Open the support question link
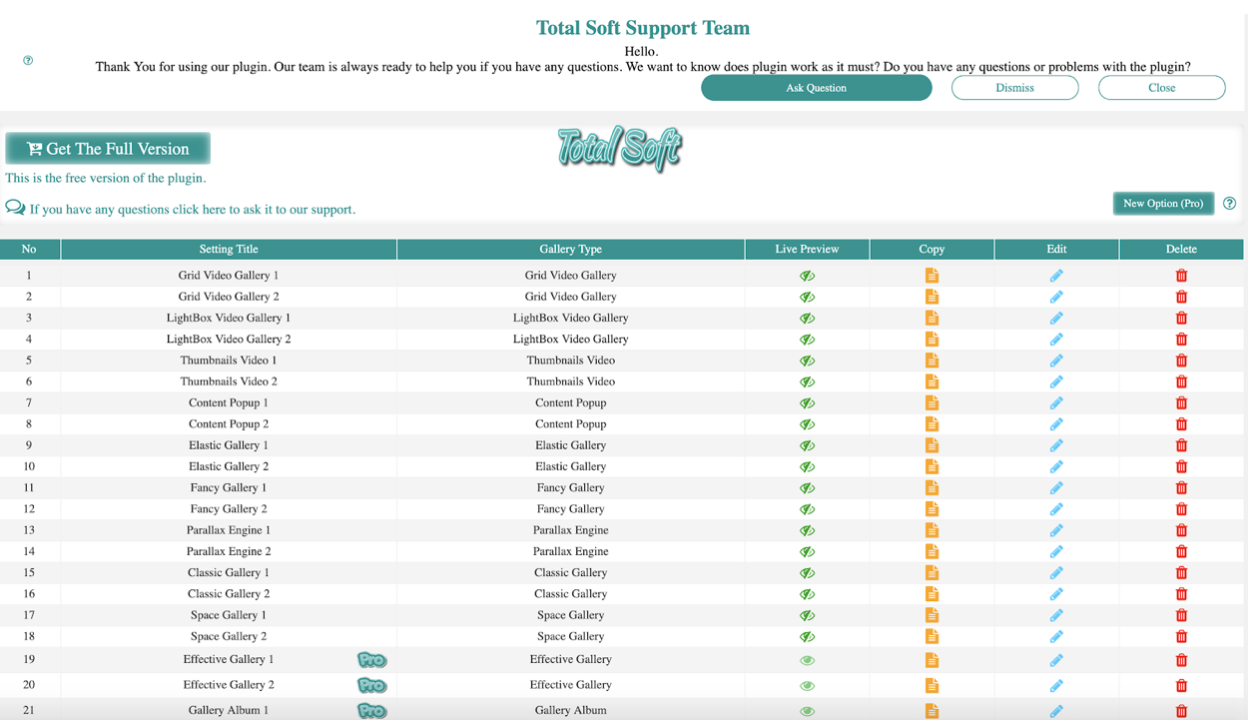This screenshot has width=1252, height=724. (192, 210)
